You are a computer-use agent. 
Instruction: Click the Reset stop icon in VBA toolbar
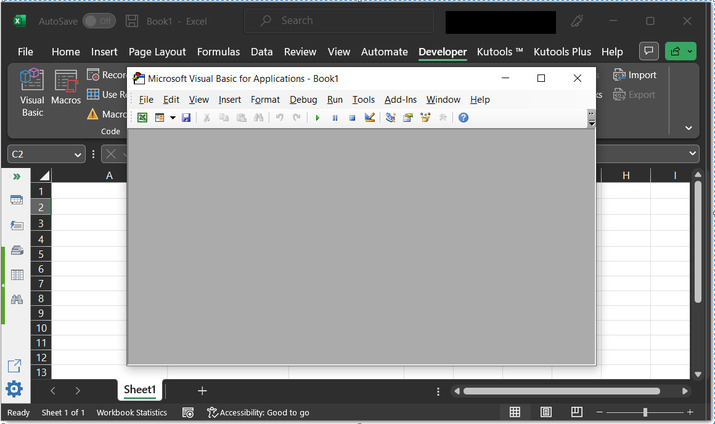pos(352,118)
